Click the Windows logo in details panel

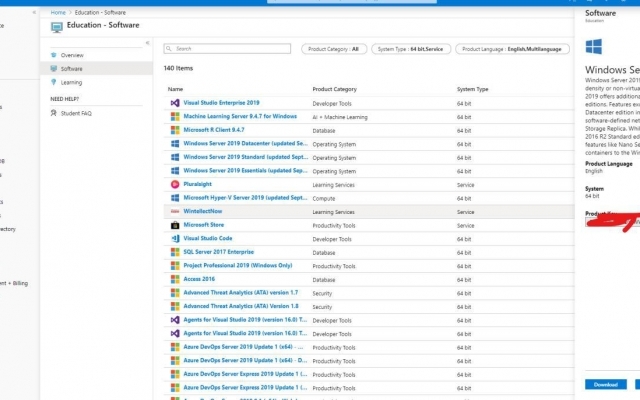click(x=593, y=47)
